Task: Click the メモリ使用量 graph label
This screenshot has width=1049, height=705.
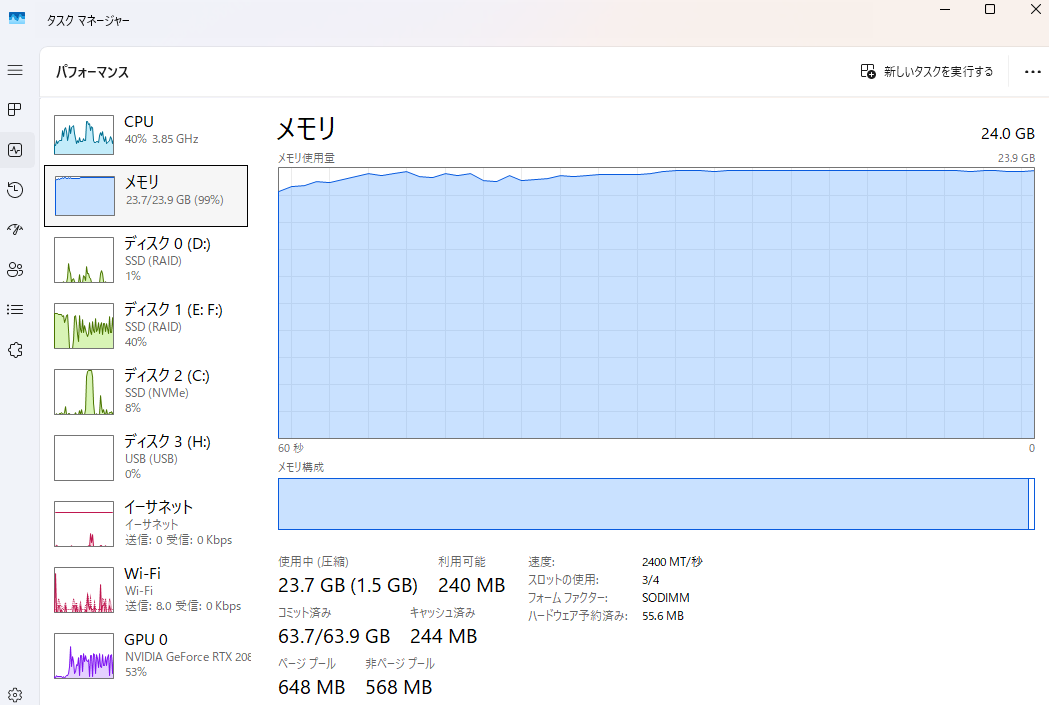Action: pyautogui.click(x=306, y=158)
